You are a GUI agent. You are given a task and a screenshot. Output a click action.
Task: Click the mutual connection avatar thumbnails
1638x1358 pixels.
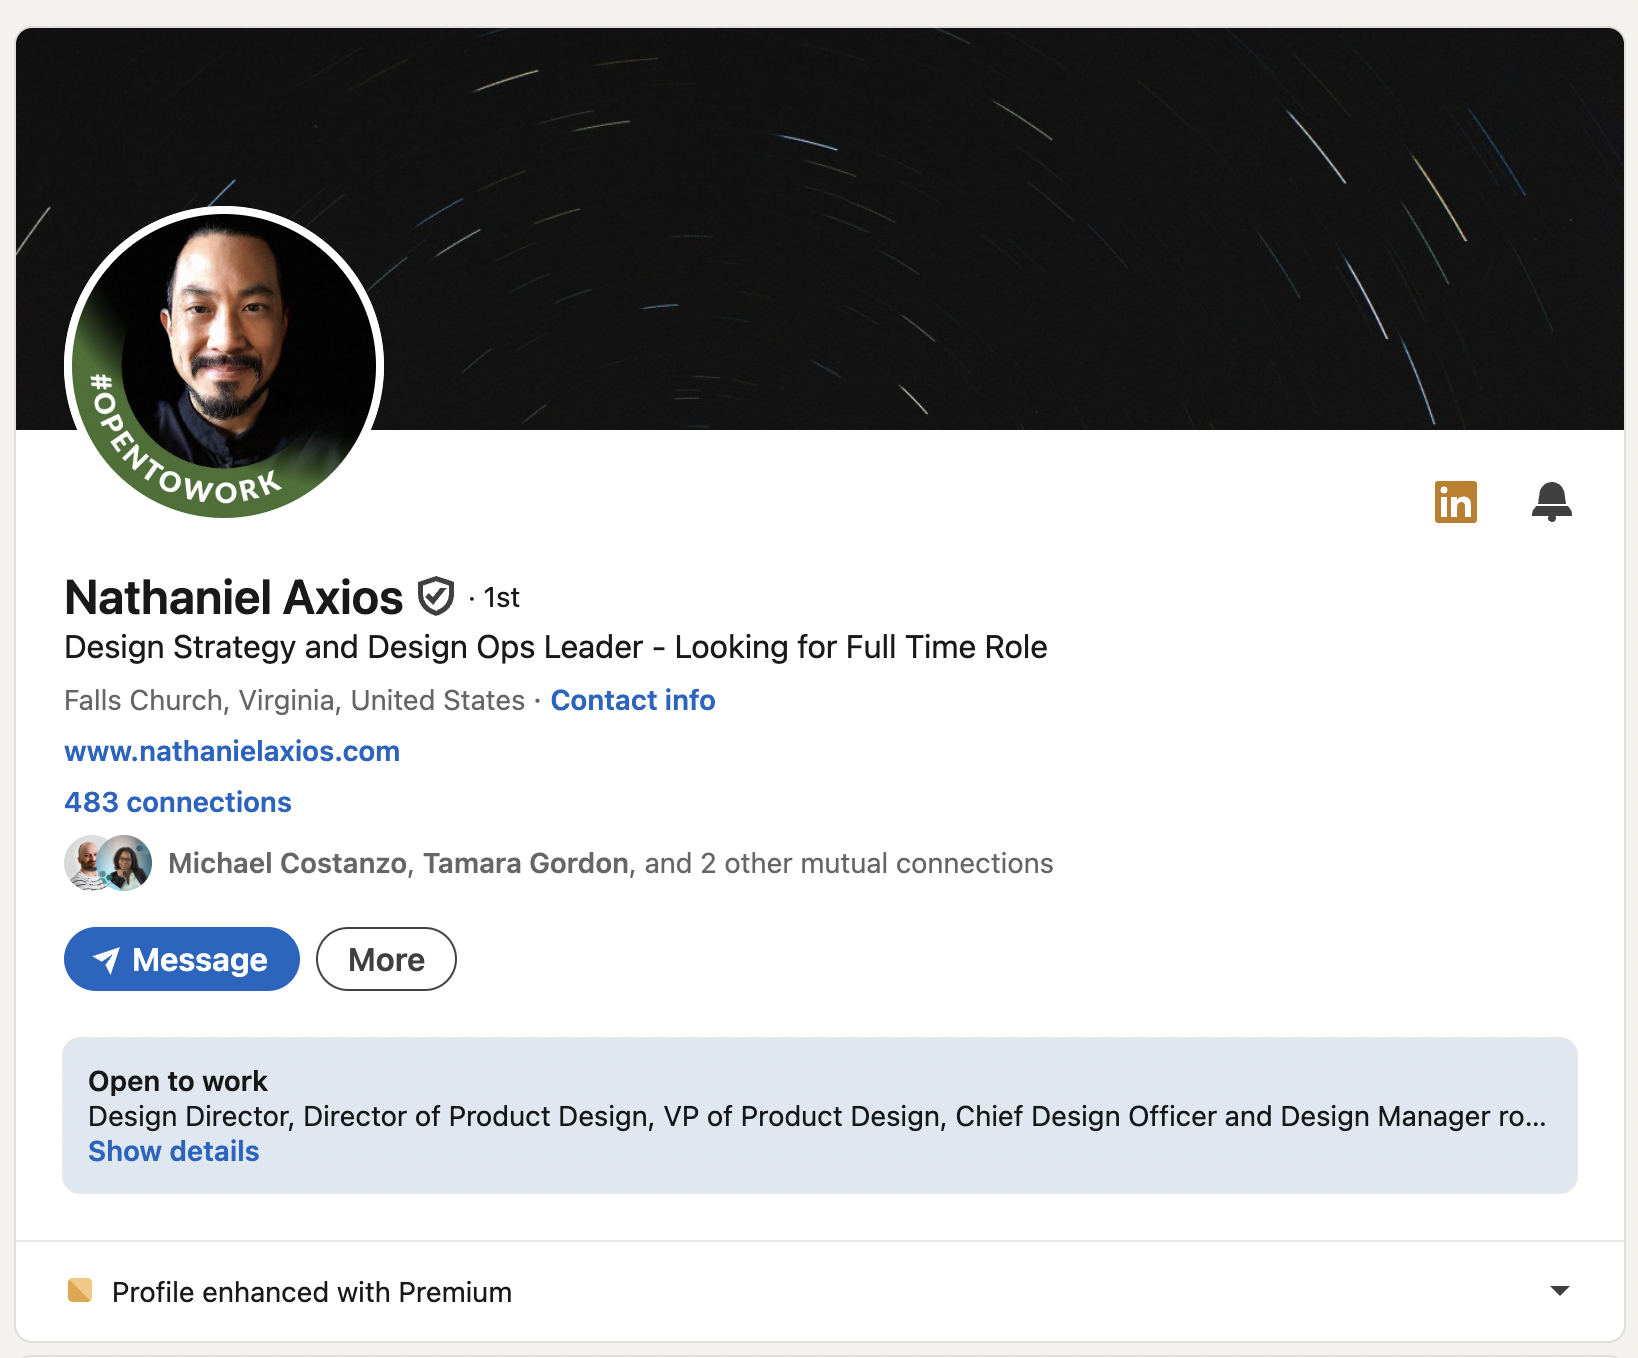(107, 862)
